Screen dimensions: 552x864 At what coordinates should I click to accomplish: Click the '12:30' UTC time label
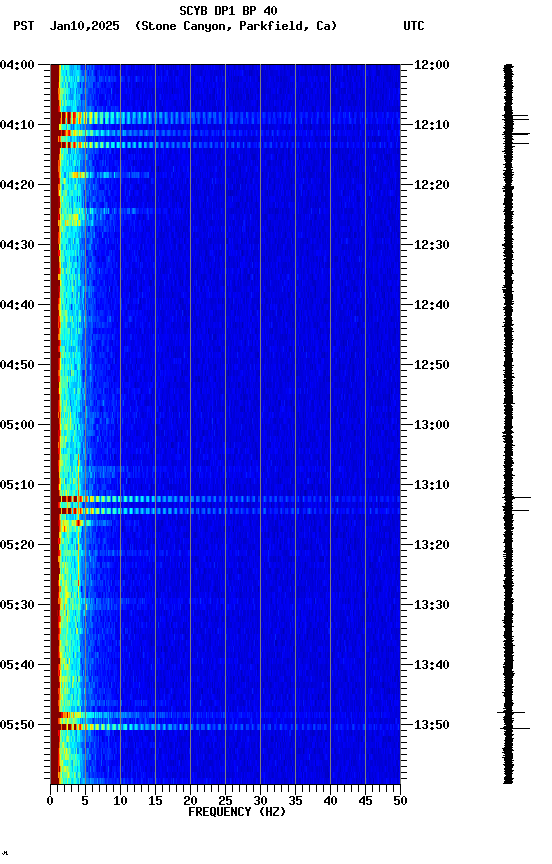432,245
